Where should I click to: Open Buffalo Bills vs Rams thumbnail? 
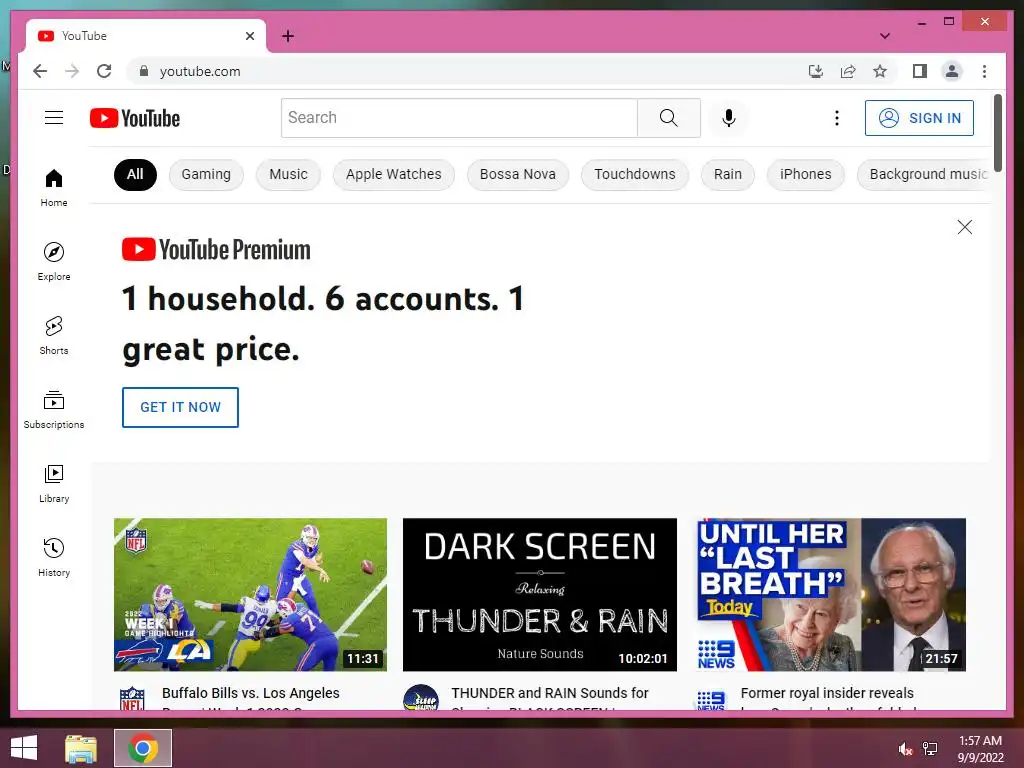(x=250, y=594)
